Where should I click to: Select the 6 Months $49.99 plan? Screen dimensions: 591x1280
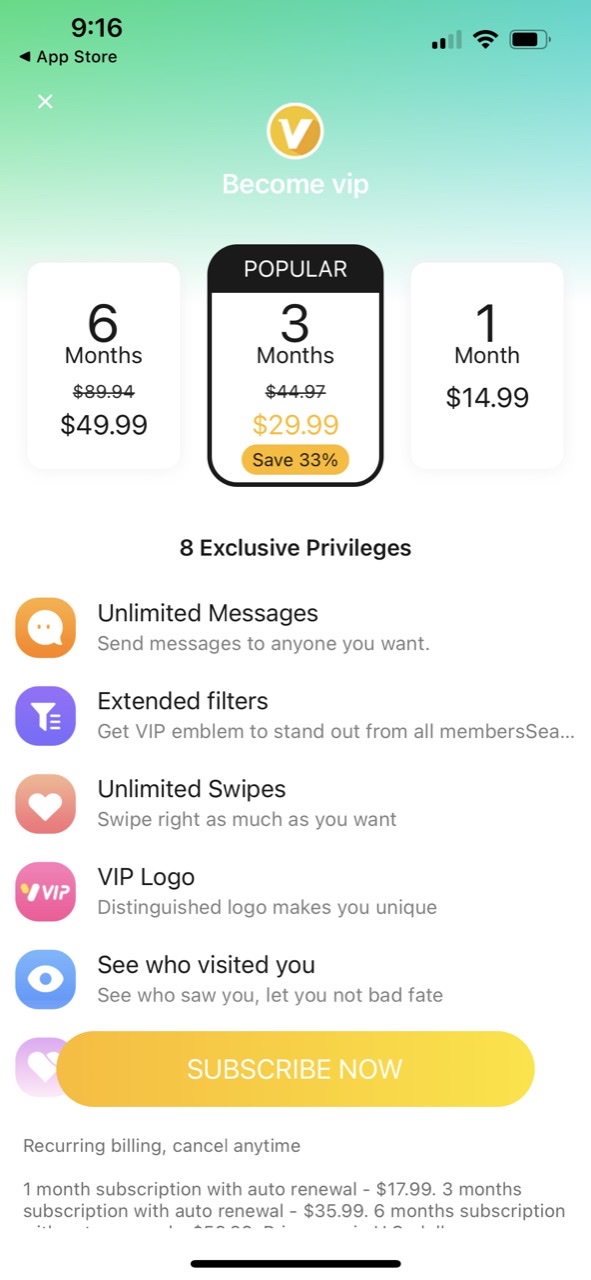tap(104, 366)
